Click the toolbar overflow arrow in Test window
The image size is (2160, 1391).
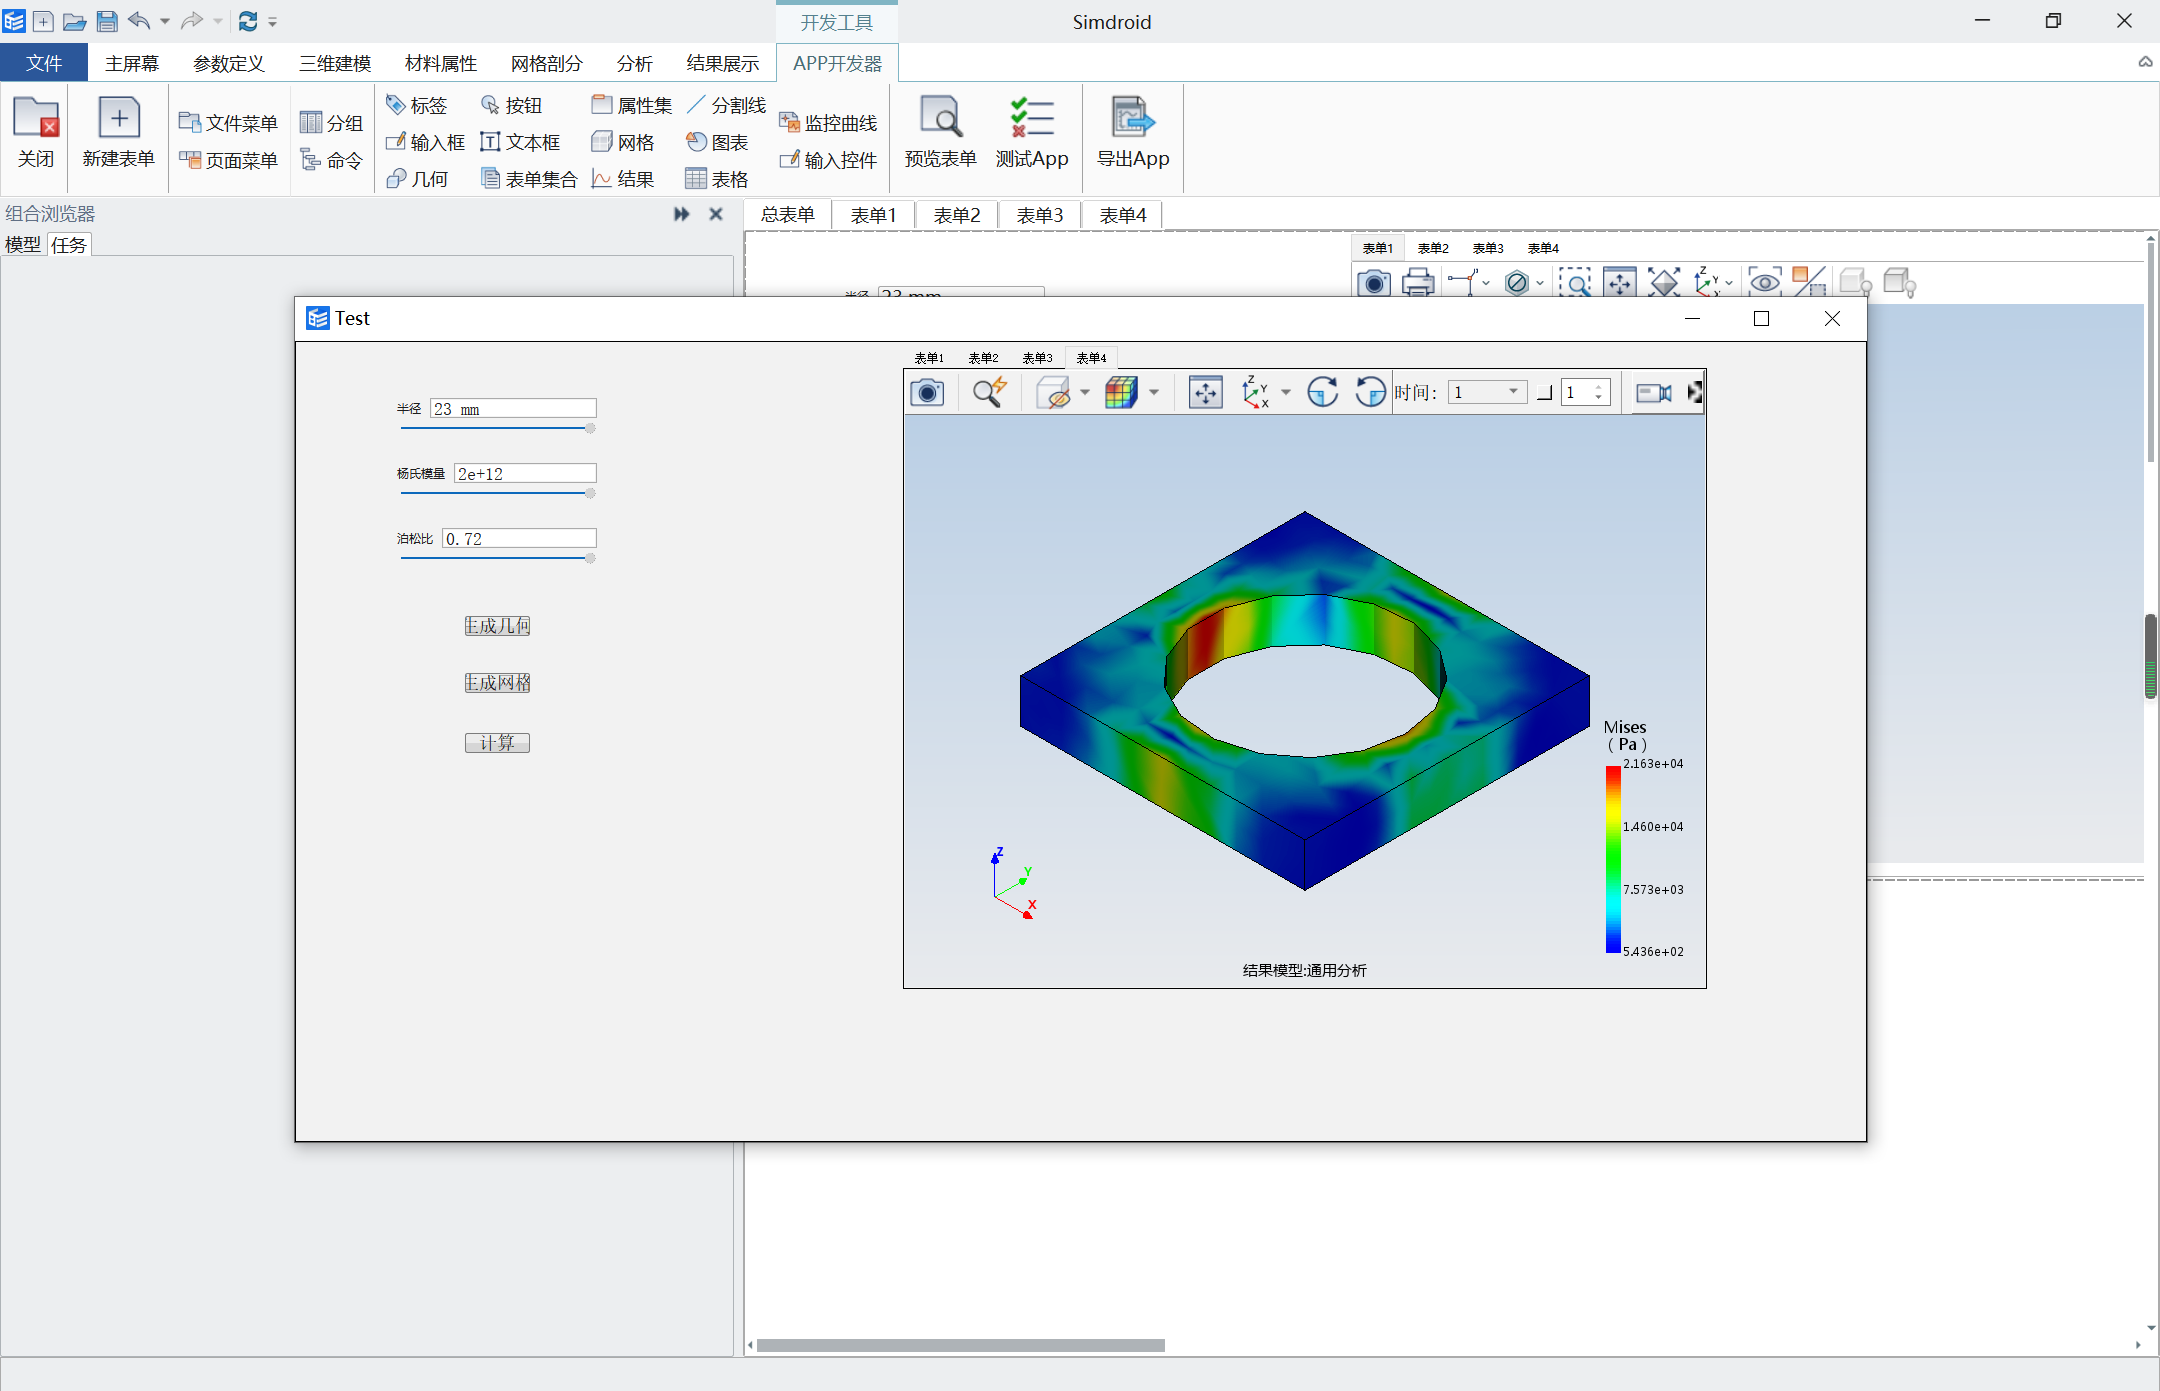[x=1695, y=393]
